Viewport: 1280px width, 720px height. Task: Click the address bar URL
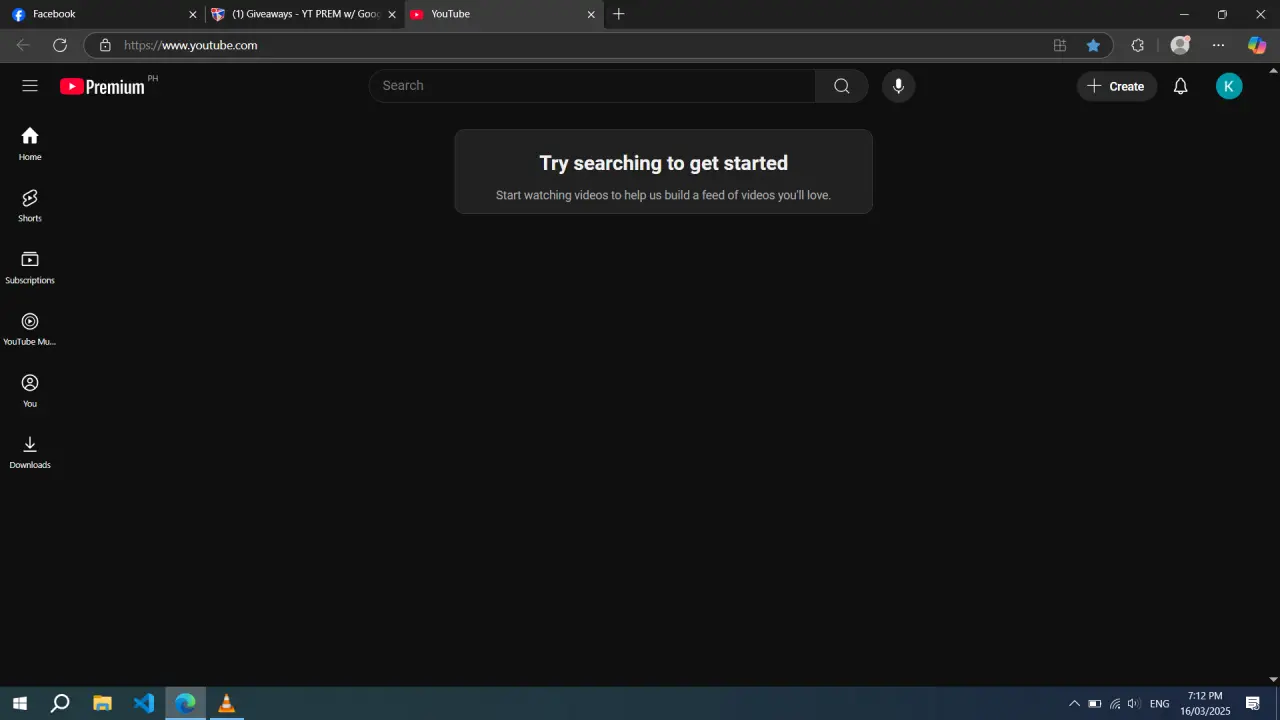point(190,45)
